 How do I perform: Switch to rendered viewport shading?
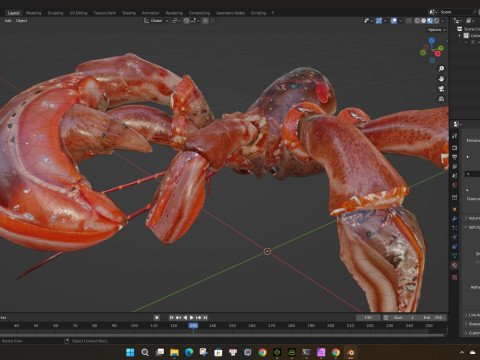point(436,21)
